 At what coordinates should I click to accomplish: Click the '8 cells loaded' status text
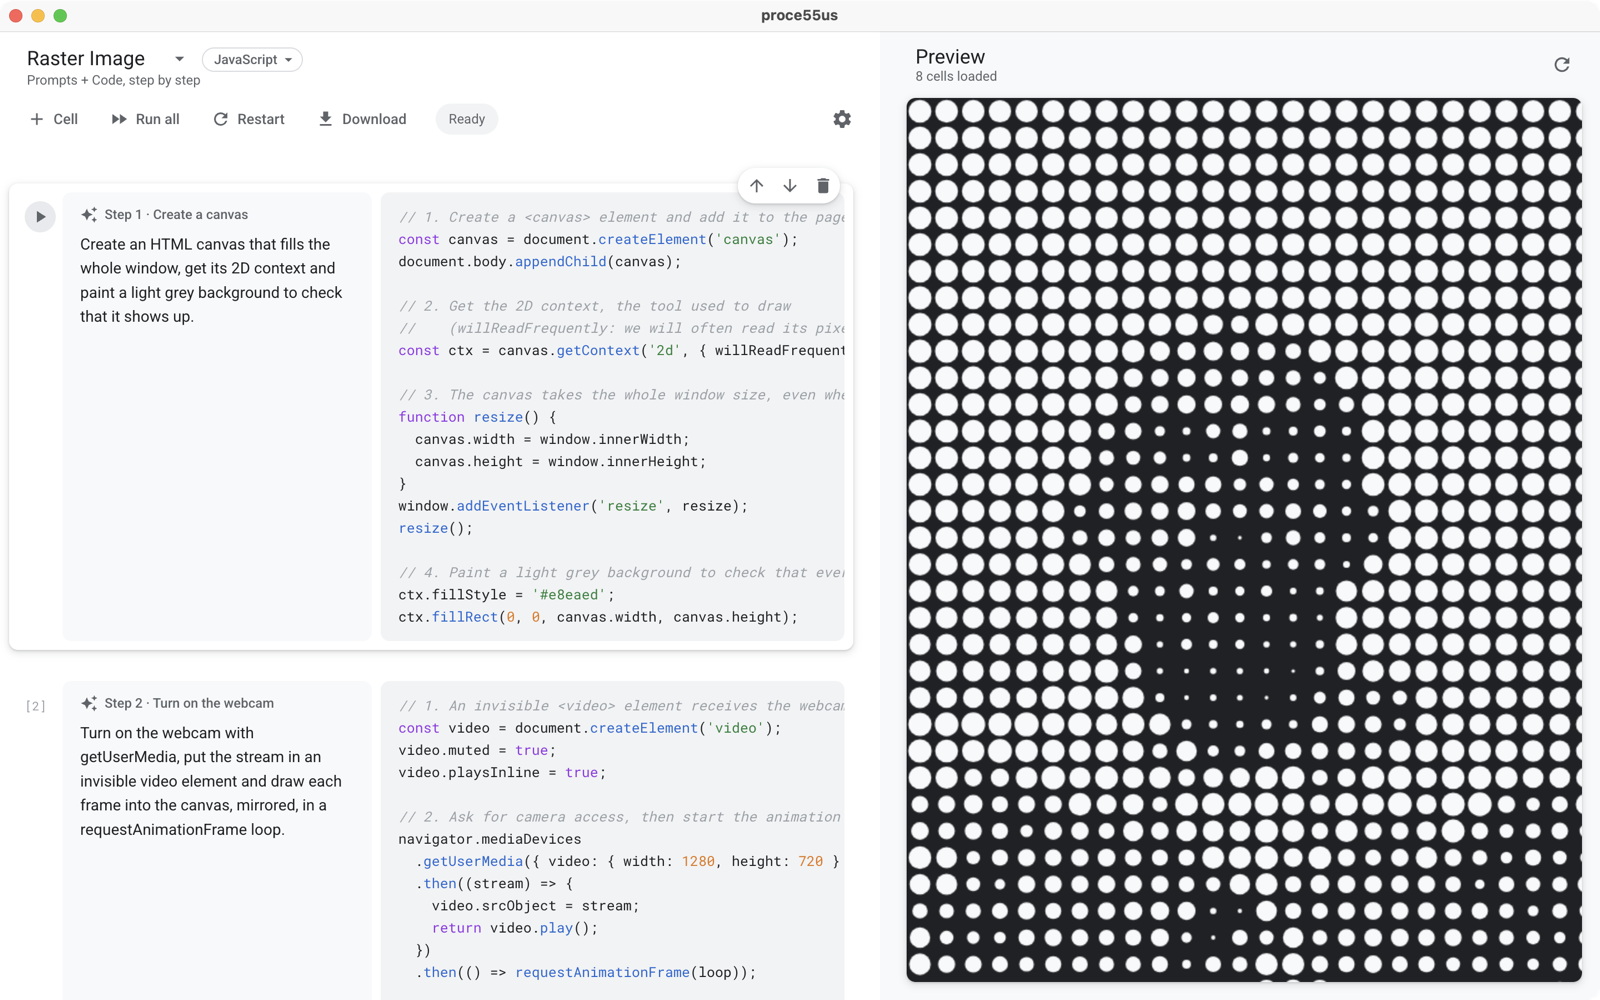pos(956,77)
